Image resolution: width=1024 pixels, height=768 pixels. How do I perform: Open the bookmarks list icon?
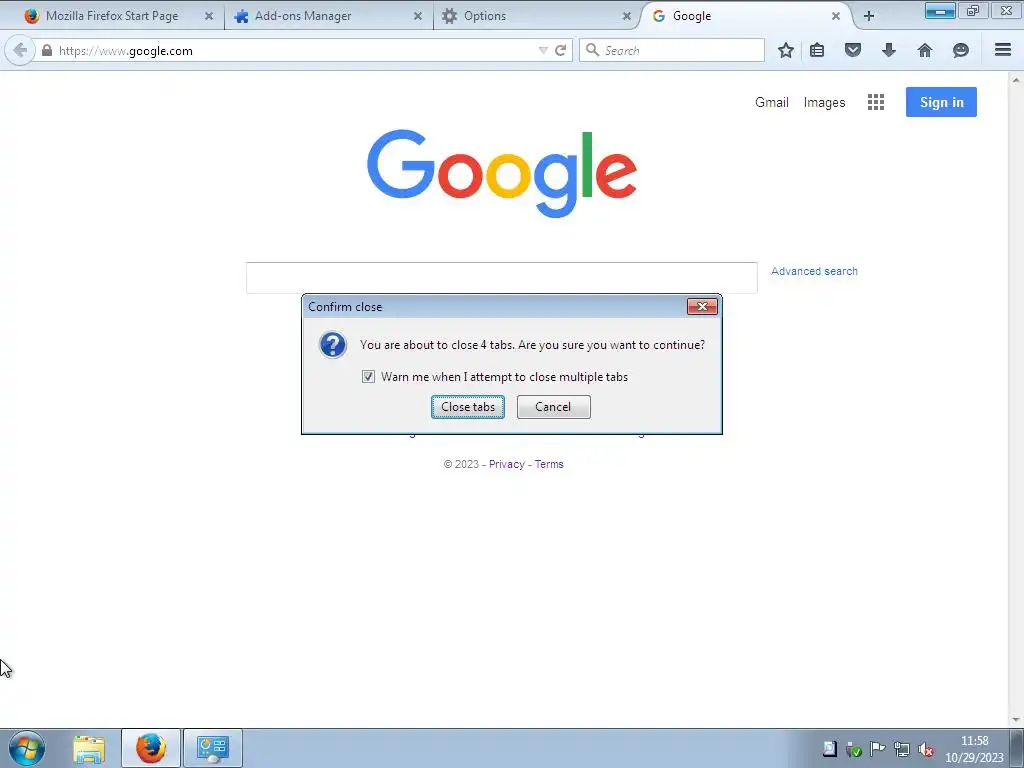point(817,50)
